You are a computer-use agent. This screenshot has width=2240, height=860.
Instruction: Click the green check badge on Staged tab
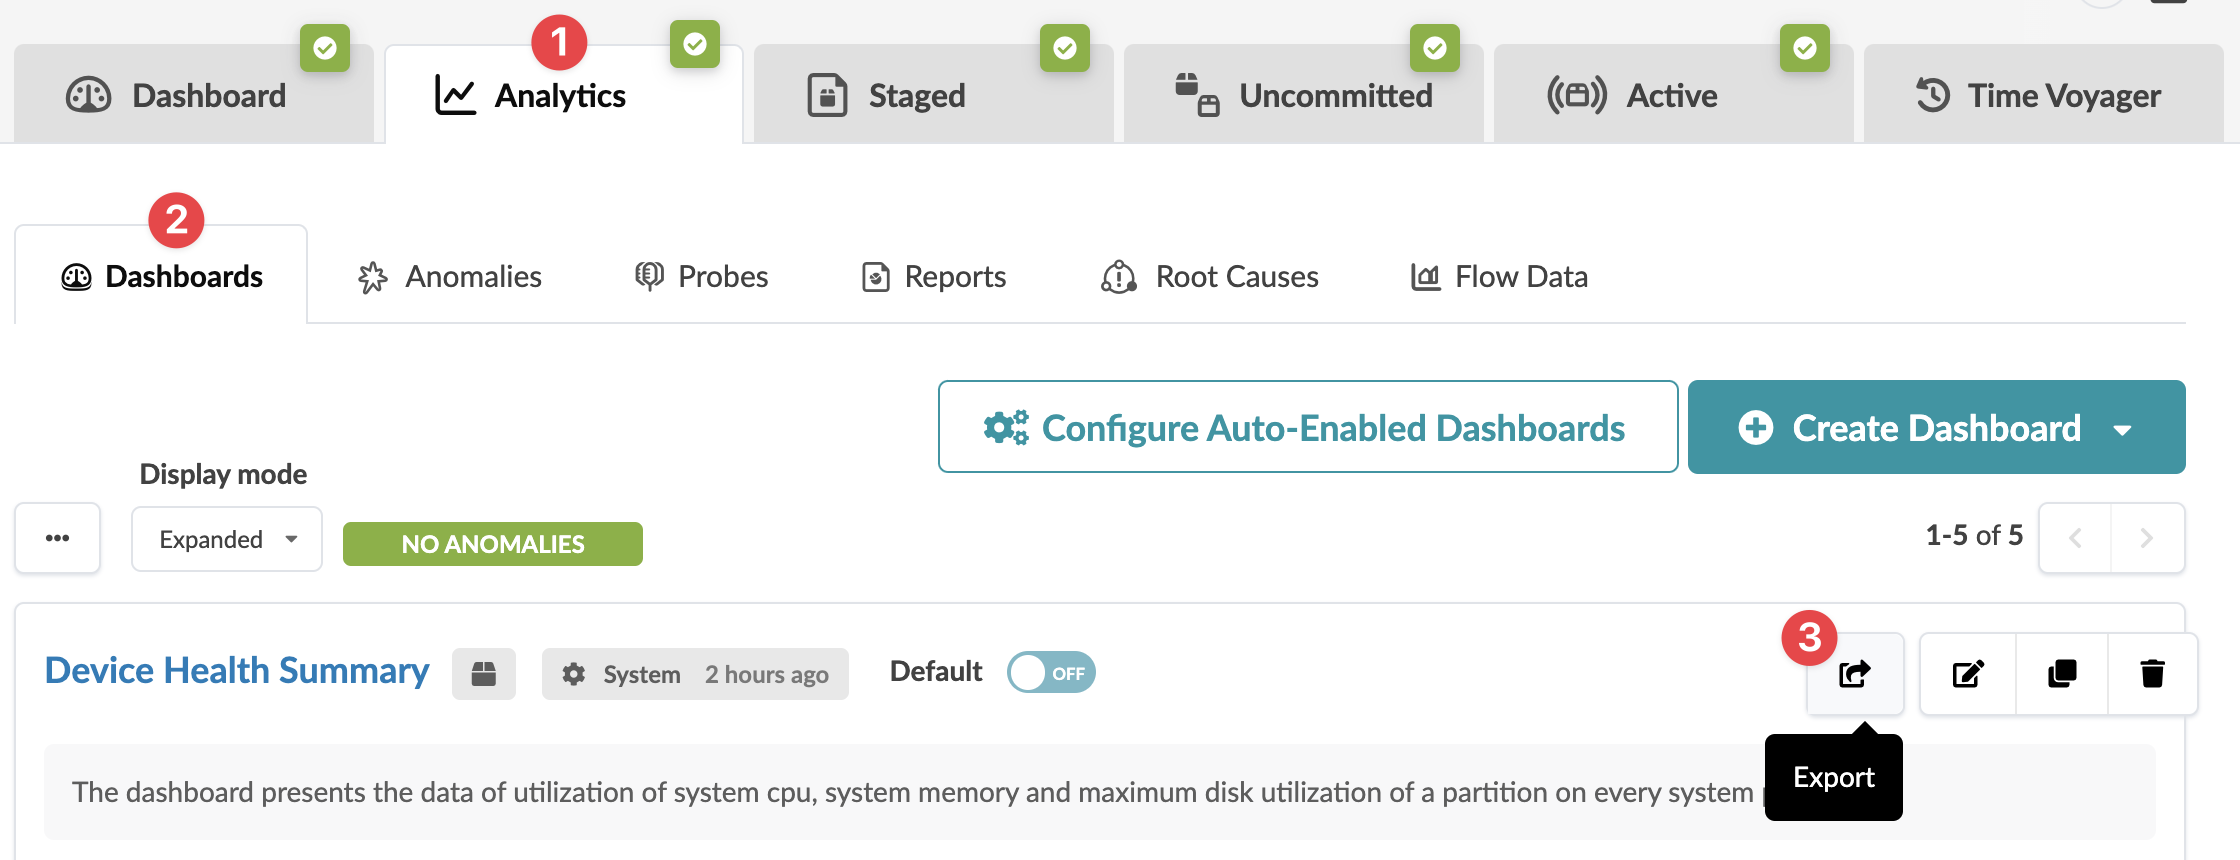pos(1065,48)
